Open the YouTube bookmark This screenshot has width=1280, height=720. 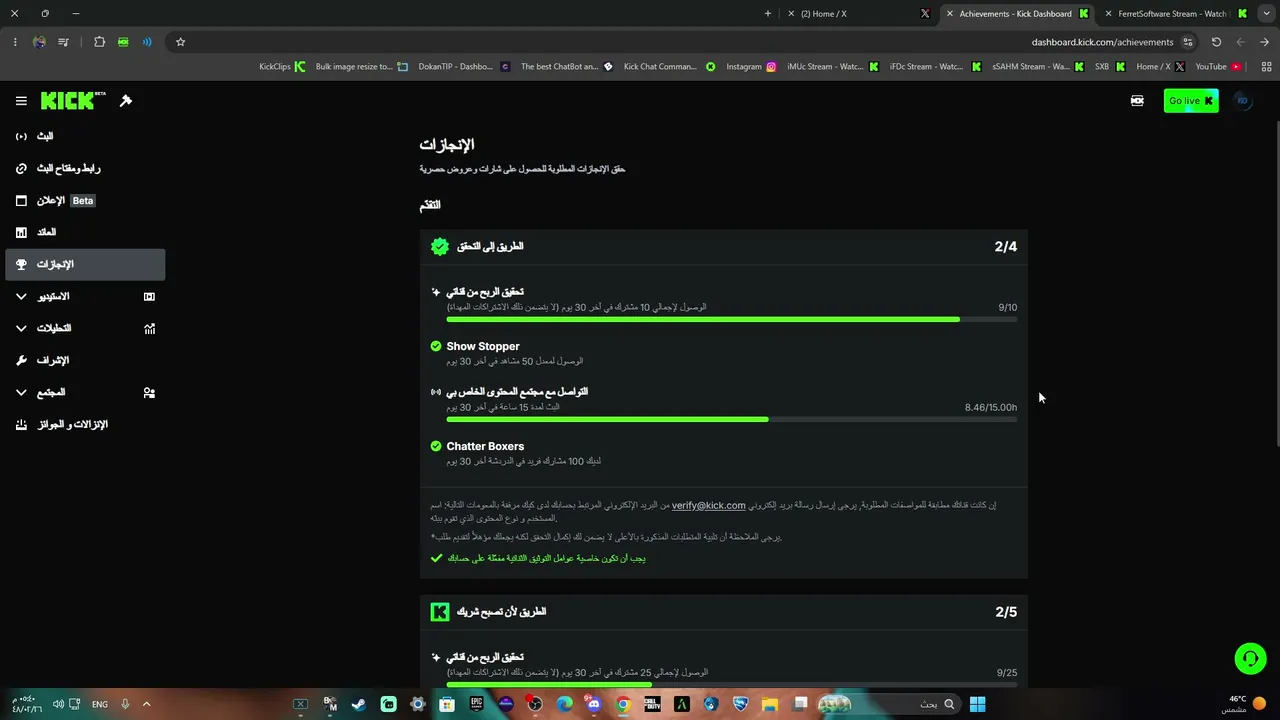pyautogui.click(x=1218, y=67)
